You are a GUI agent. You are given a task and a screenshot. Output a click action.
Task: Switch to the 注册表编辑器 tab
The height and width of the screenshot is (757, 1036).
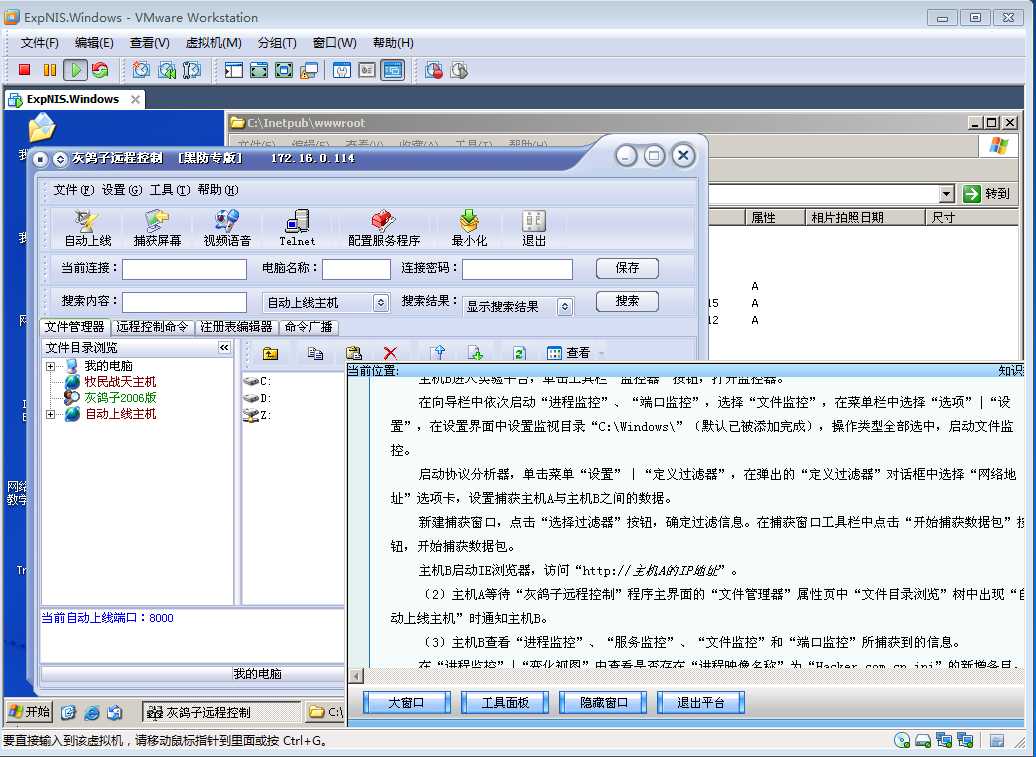(x=237, y=327)
